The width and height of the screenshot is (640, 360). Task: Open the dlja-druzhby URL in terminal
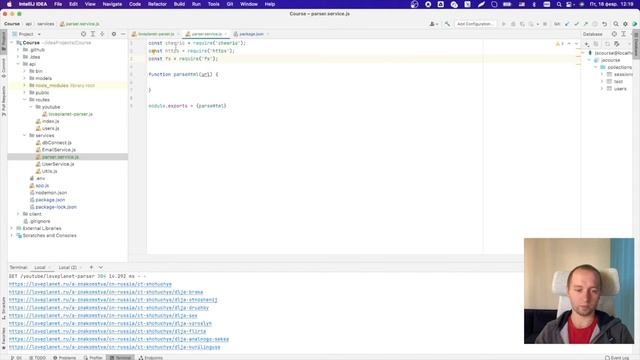(x=109, y=308)
